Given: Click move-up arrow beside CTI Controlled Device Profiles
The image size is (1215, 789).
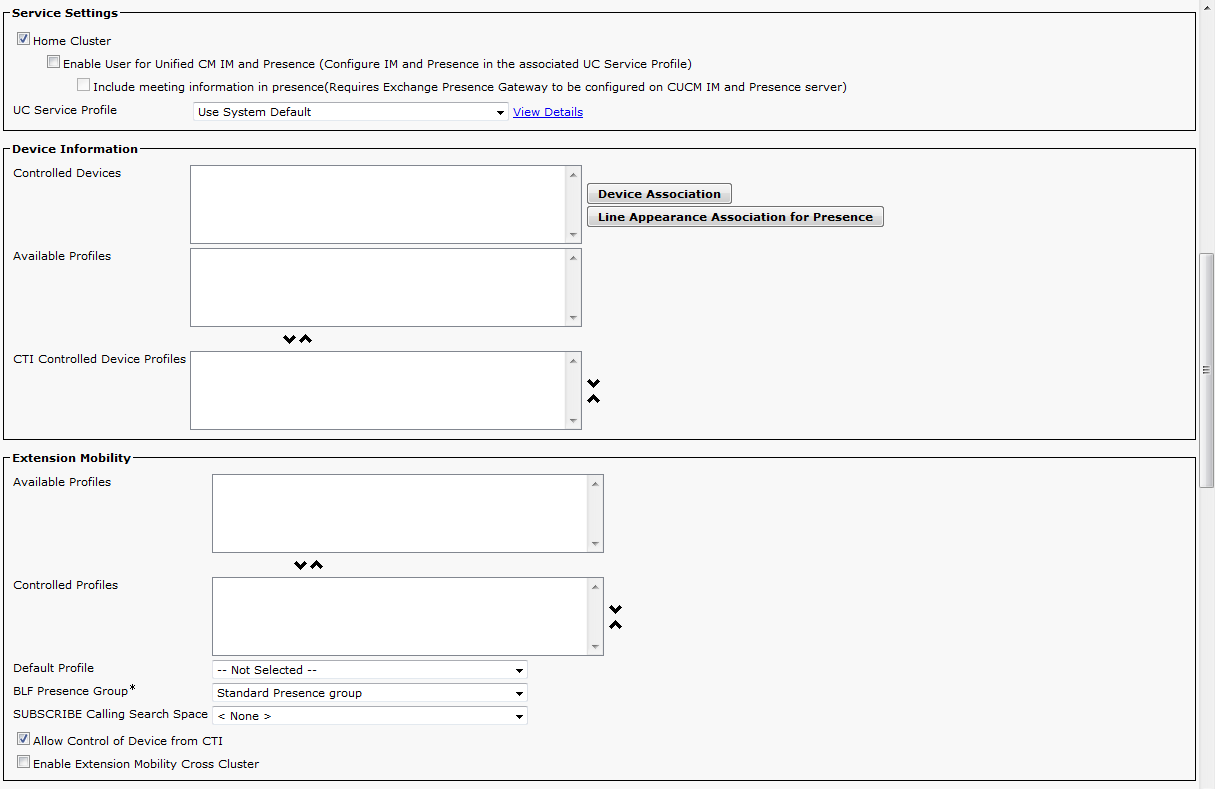Looking at the screenshot, I should [593, 399].
